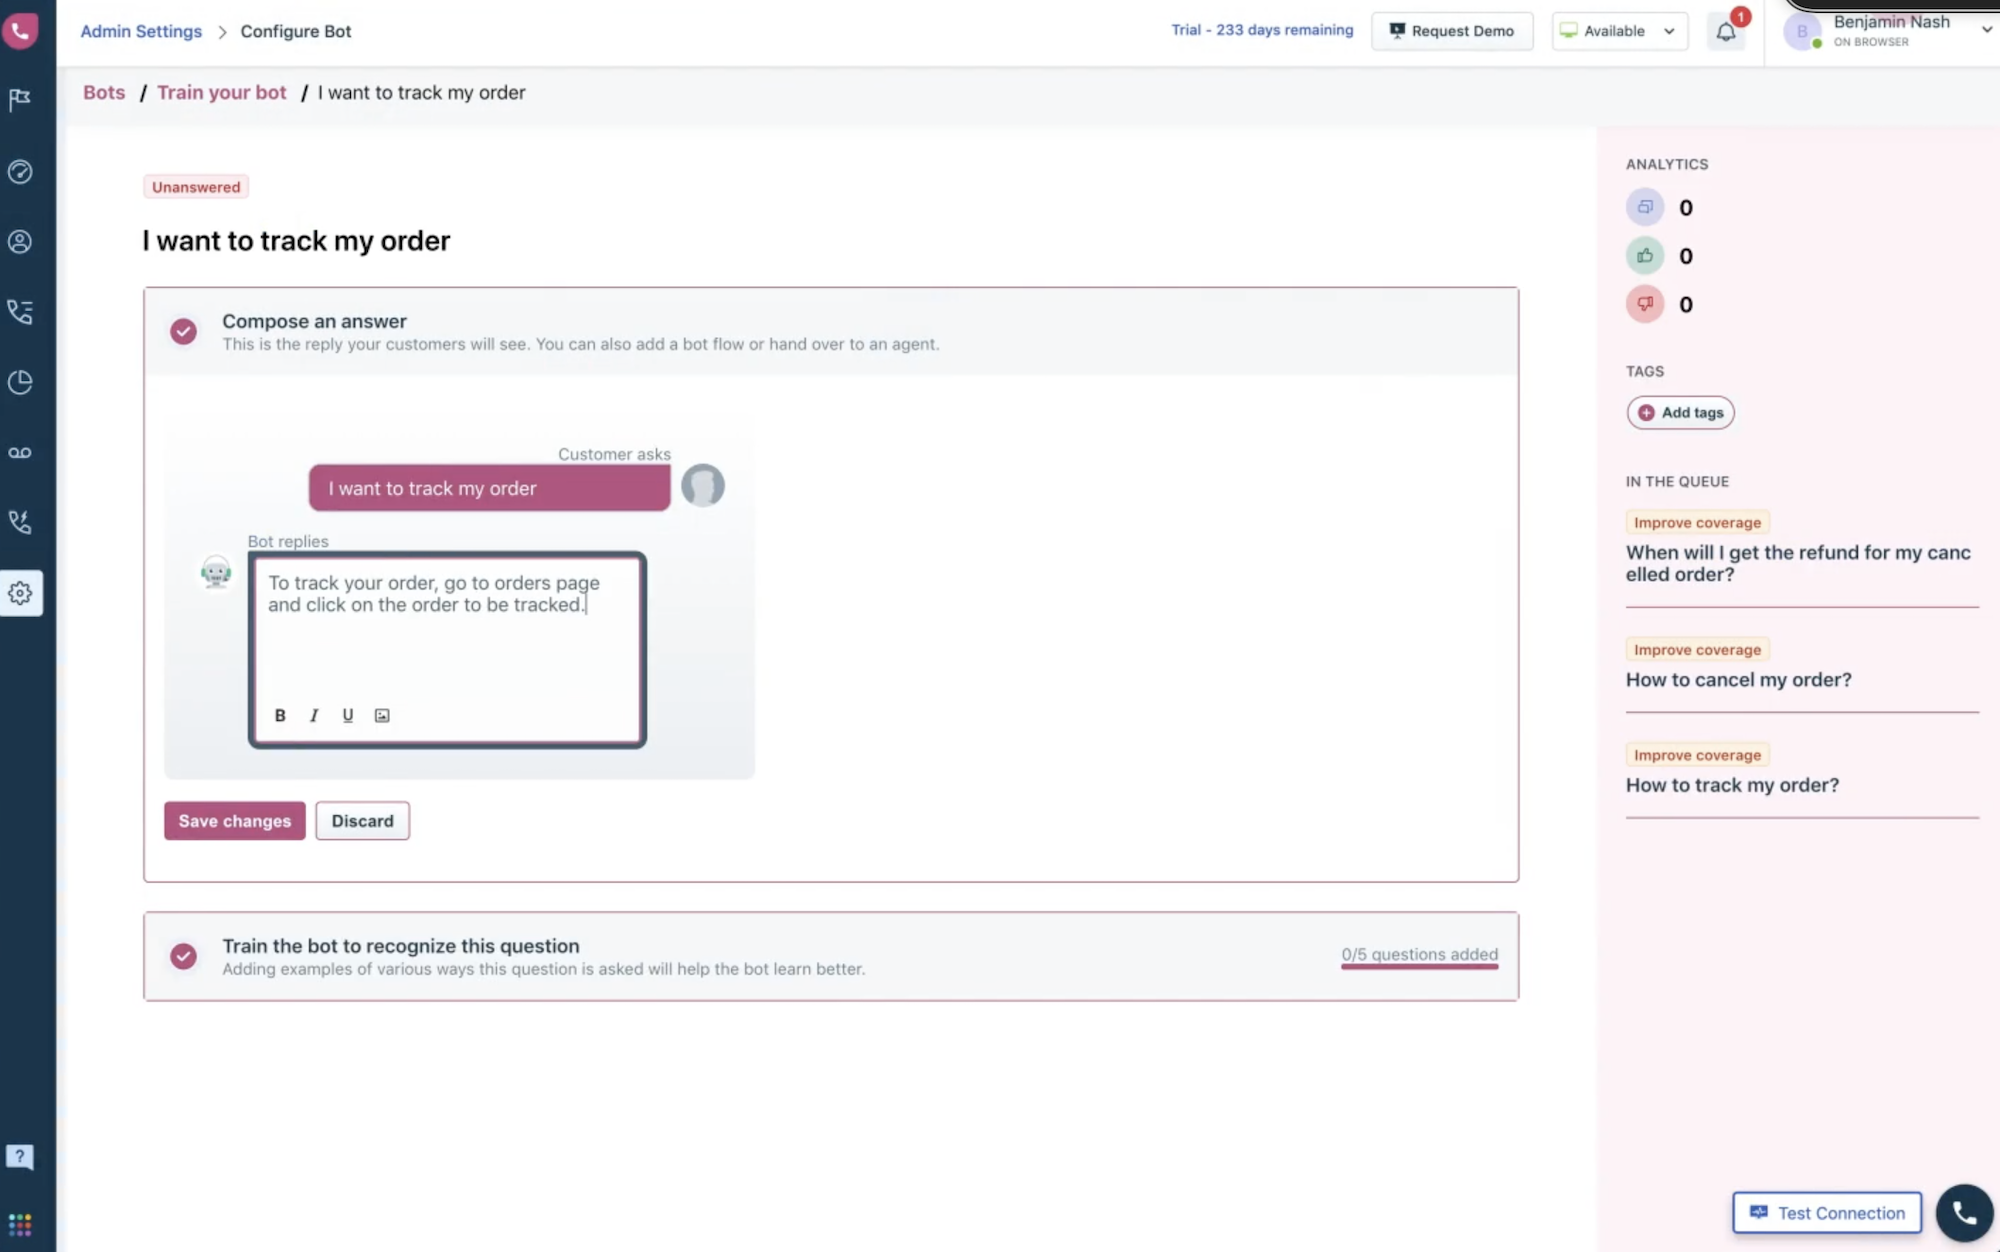Click the contacts panel icon

point(20,241)
